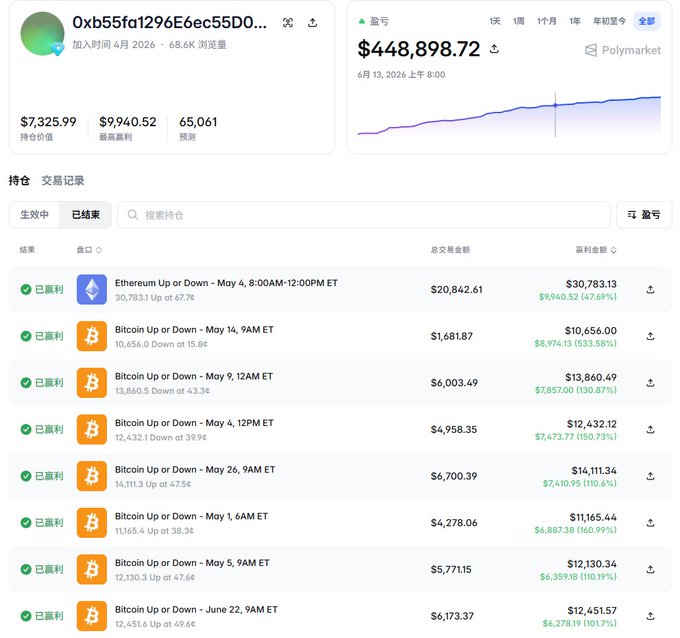Image resolution: width=680 pixels, height=638 pixels.
Task: Click the 68.6K 浏览量 view count
Action: (197, 45)
